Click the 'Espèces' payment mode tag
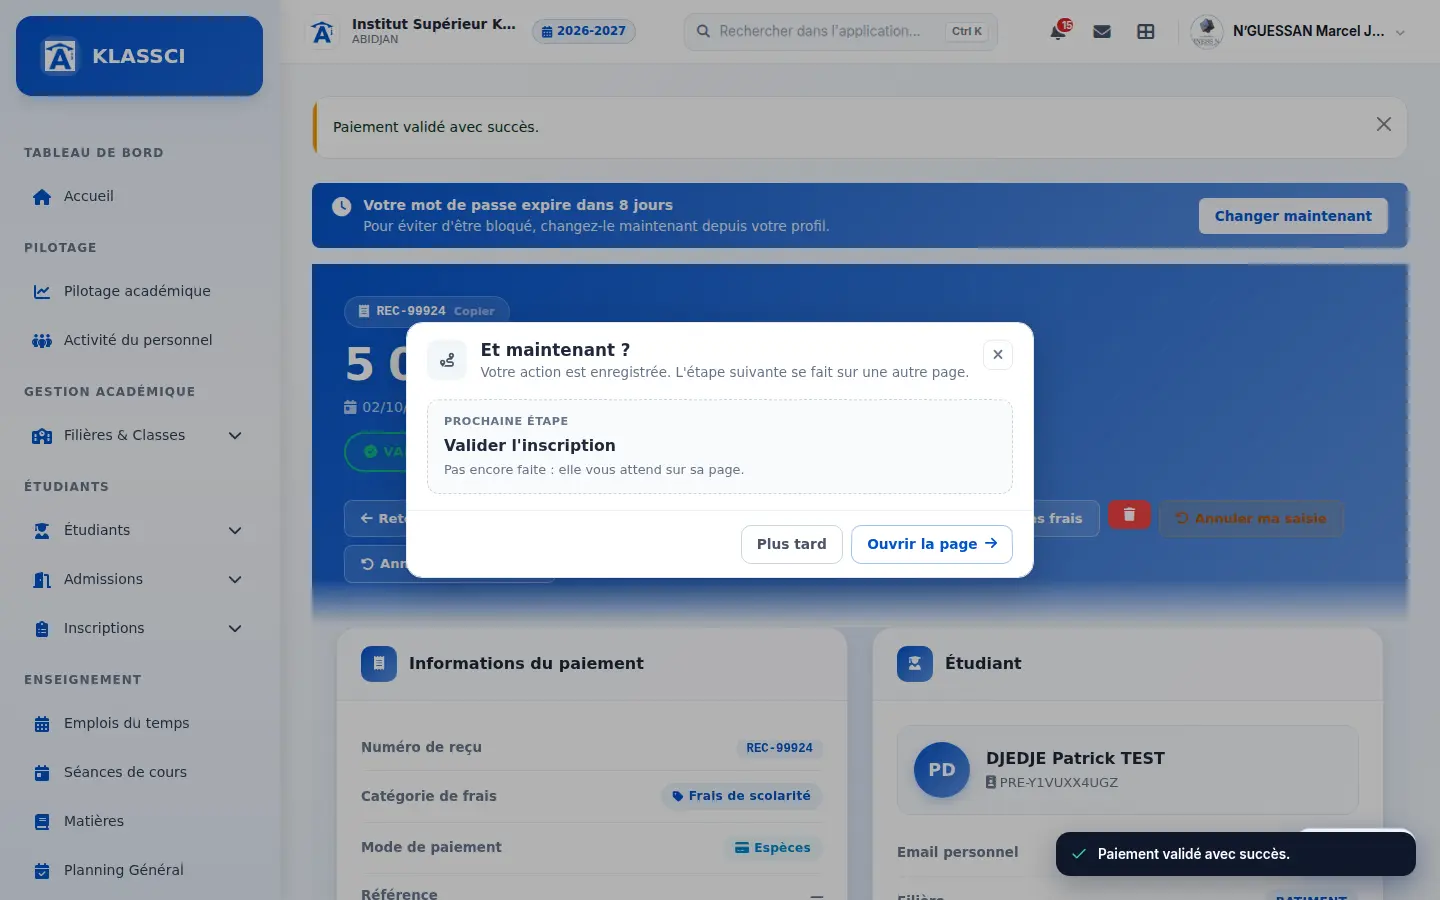 [773, 848]
